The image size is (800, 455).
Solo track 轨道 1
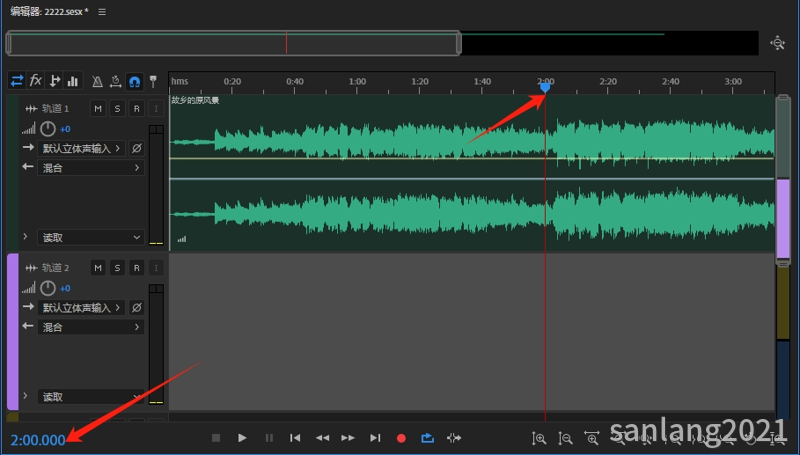point(117,108)
